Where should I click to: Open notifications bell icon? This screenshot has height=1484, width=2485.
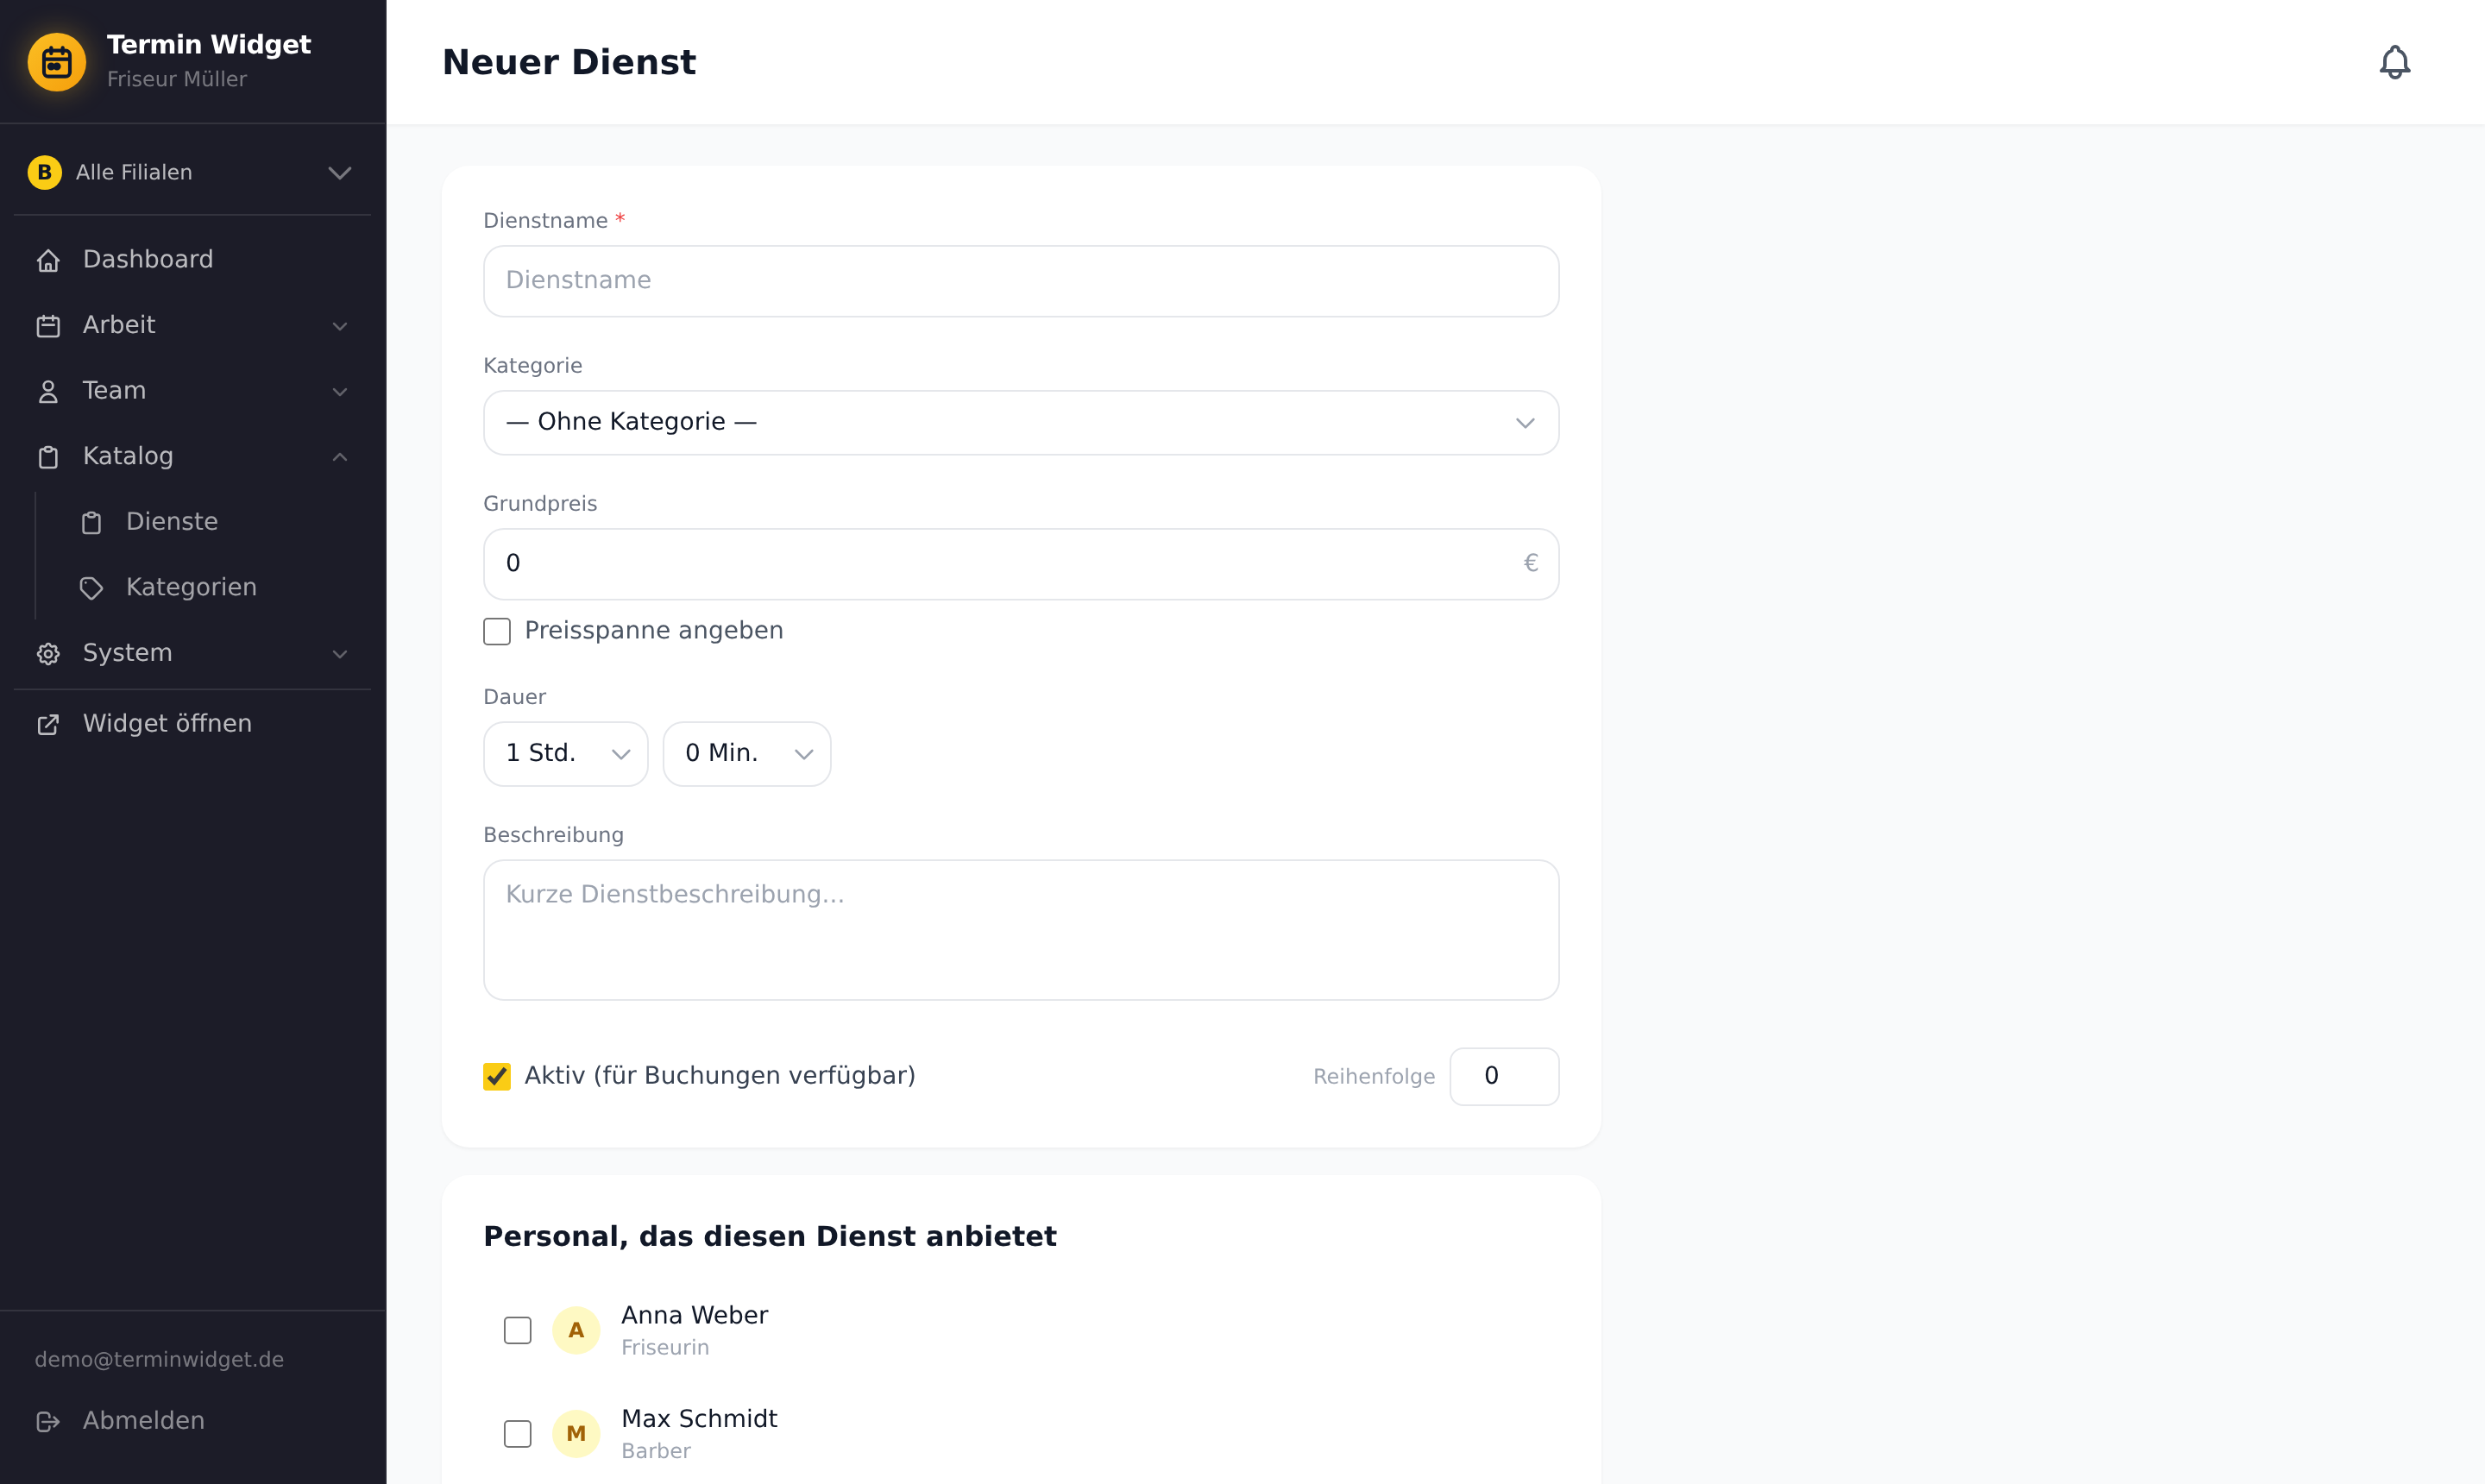click(2394, 62)
